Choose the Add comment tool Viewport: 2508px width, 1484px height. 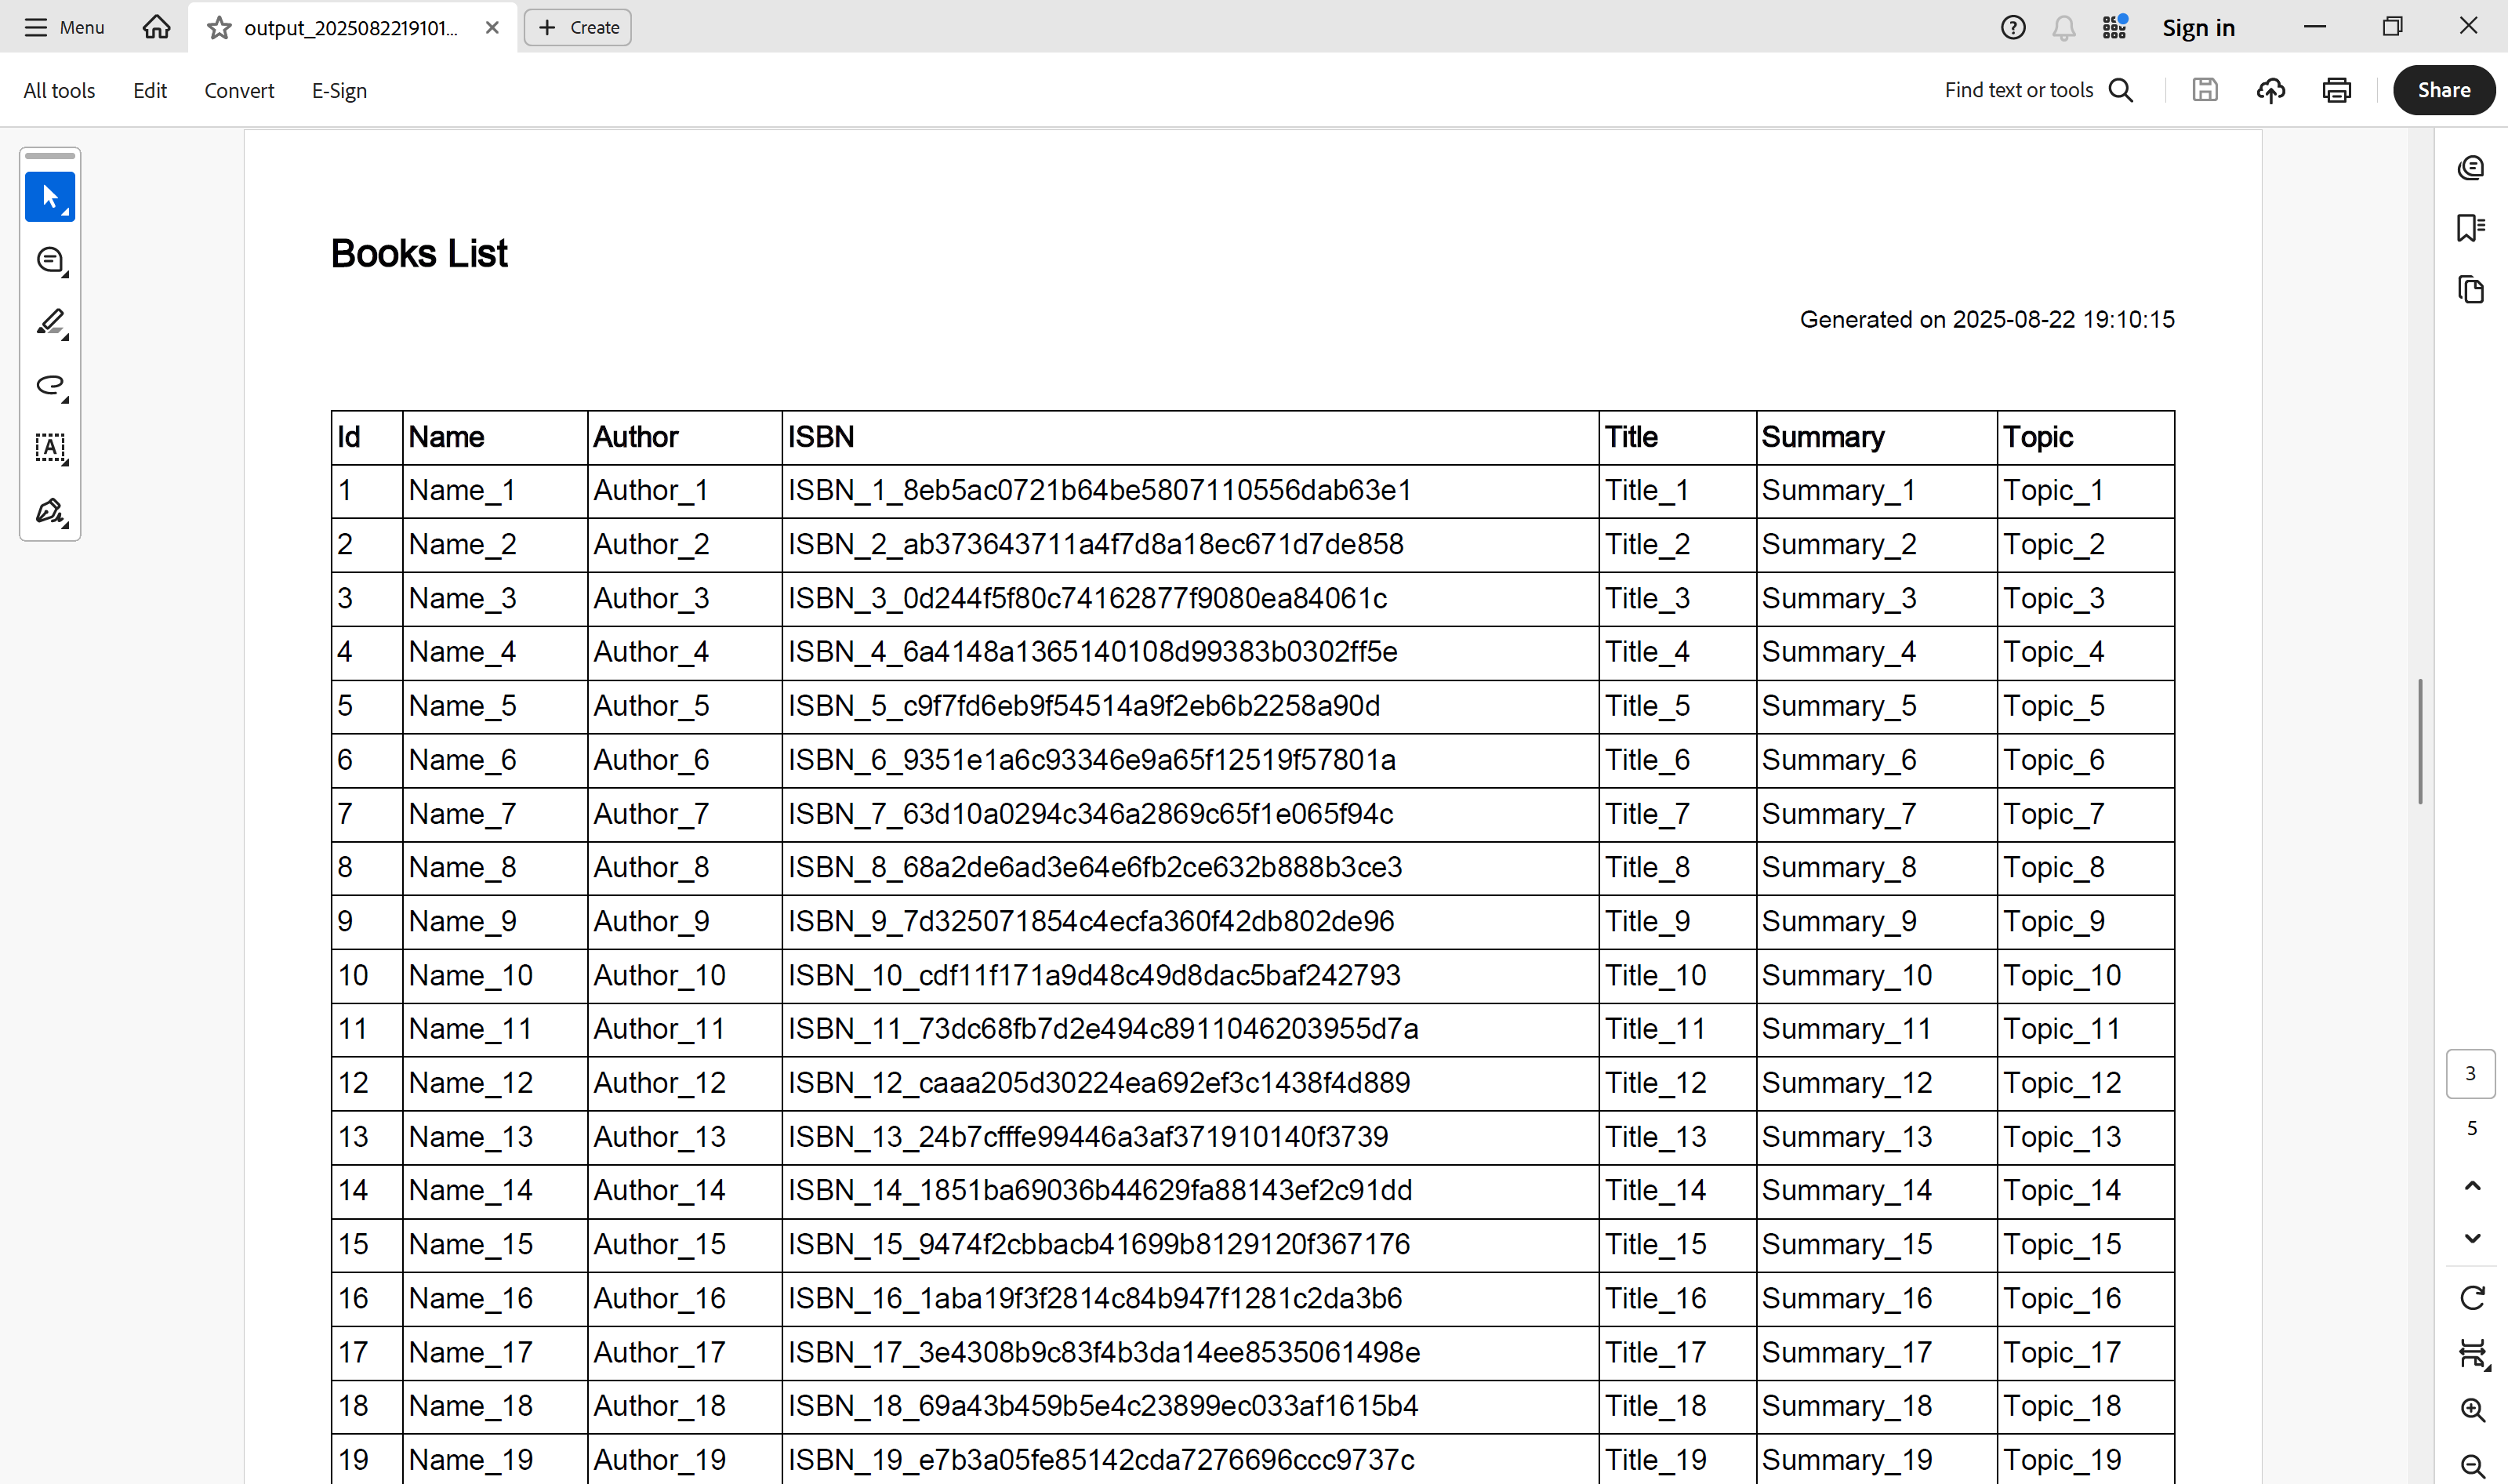coord(49,260)
